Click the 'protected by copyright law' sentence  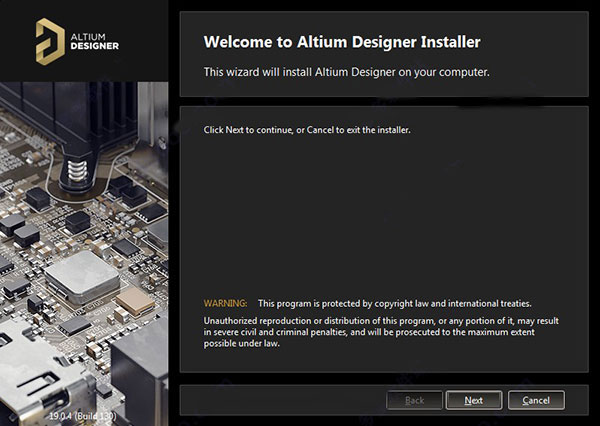pos(395,304)
